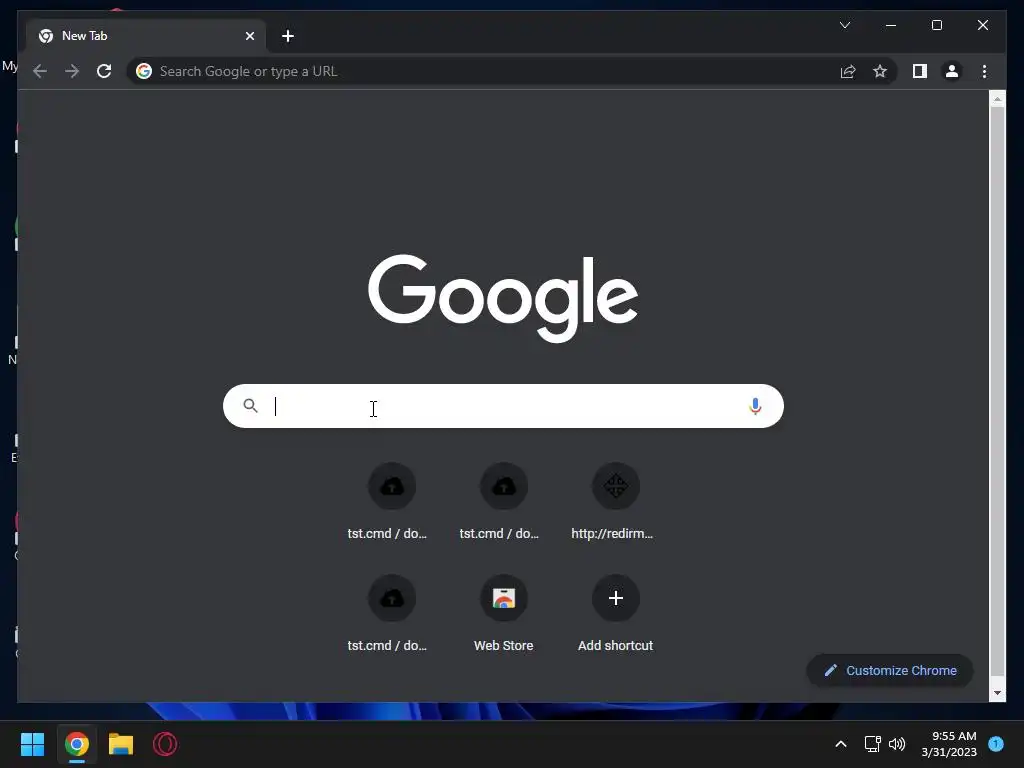
Task: Click the page scrollbar up arrow
Action: pos(997,99)
